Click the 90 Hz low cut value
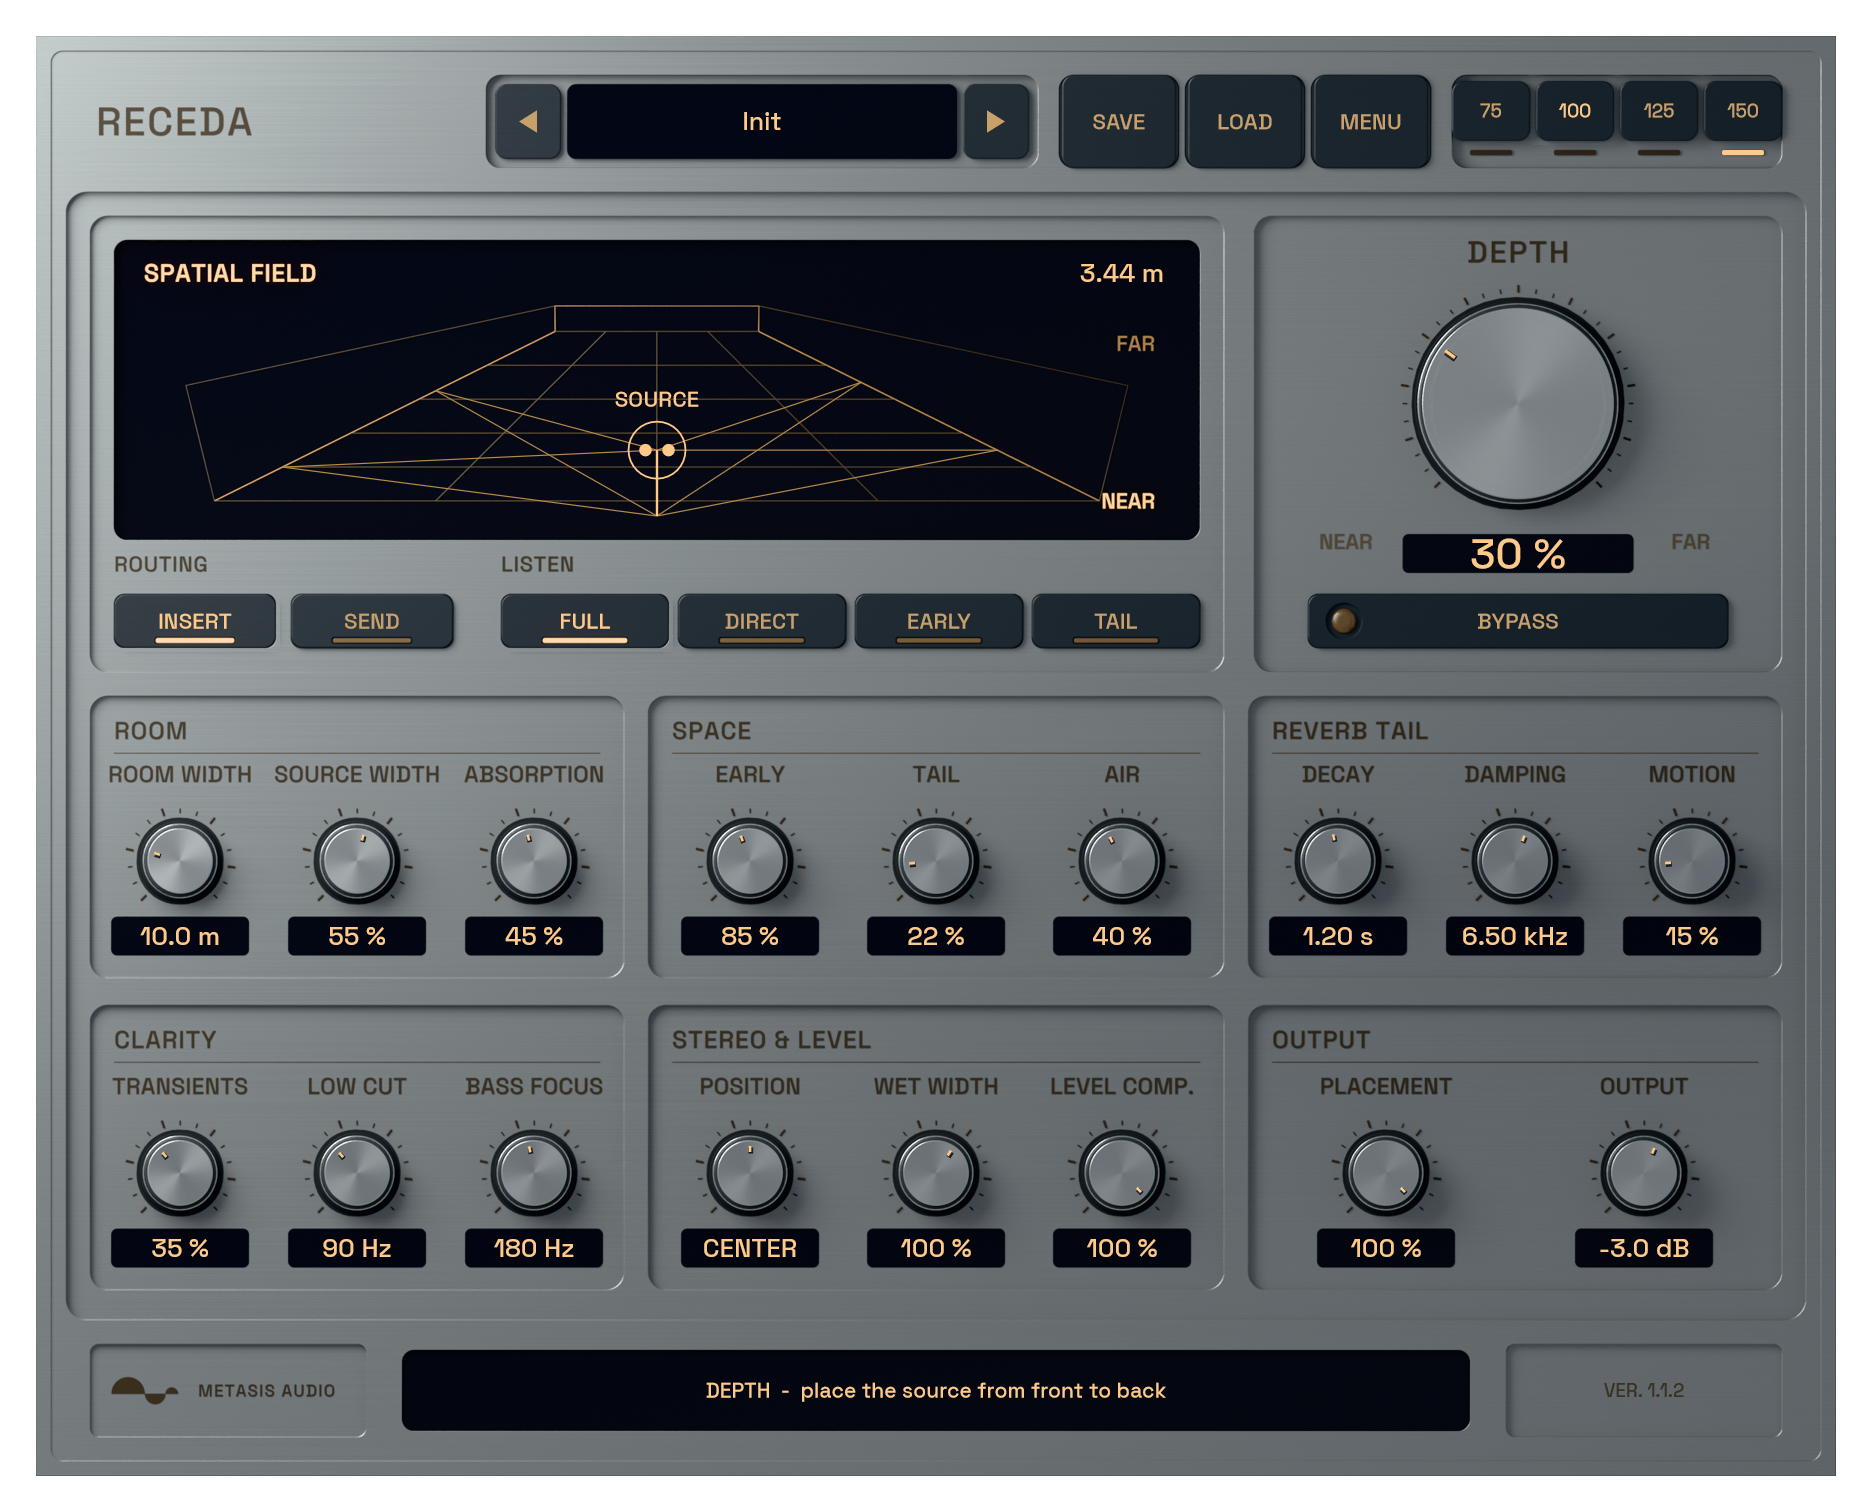 coord(357,1248)
